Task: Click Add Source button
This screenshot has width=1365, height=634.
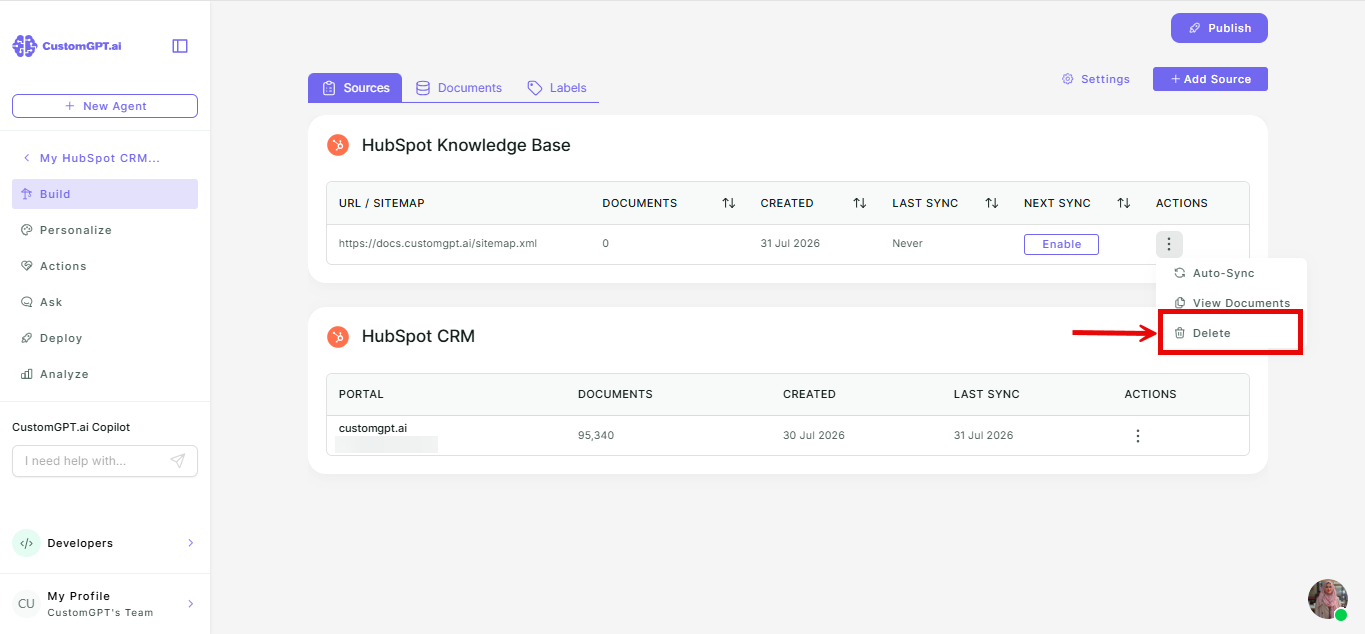Action: click(x=1210, y=79)
